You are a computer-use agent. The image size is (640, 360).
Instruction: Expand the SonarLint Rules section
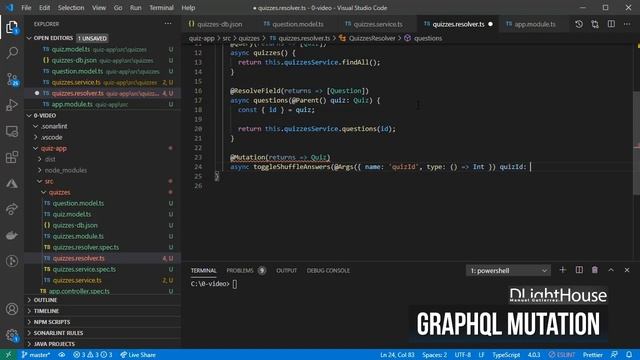pyautogui.click(x=102, y=333)
